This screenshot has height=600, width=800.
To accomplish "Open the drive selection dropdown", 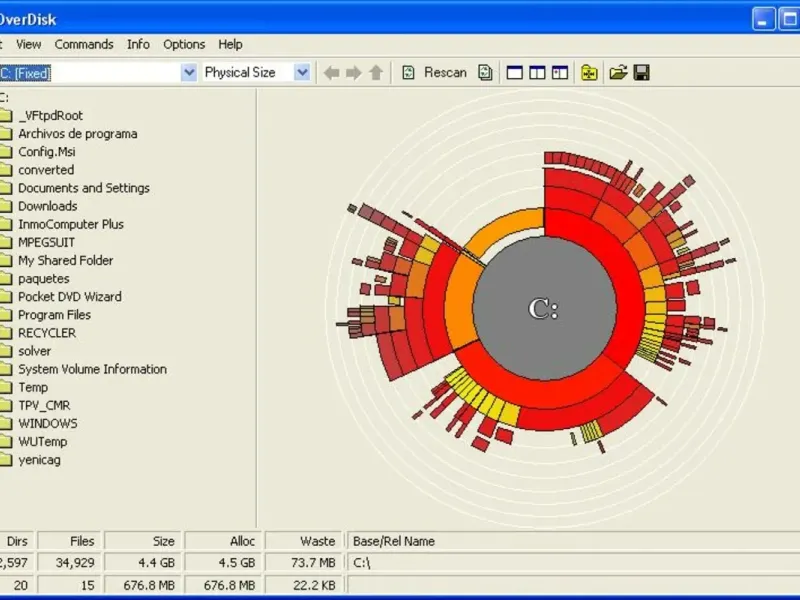I will click(x=189, y=72).
